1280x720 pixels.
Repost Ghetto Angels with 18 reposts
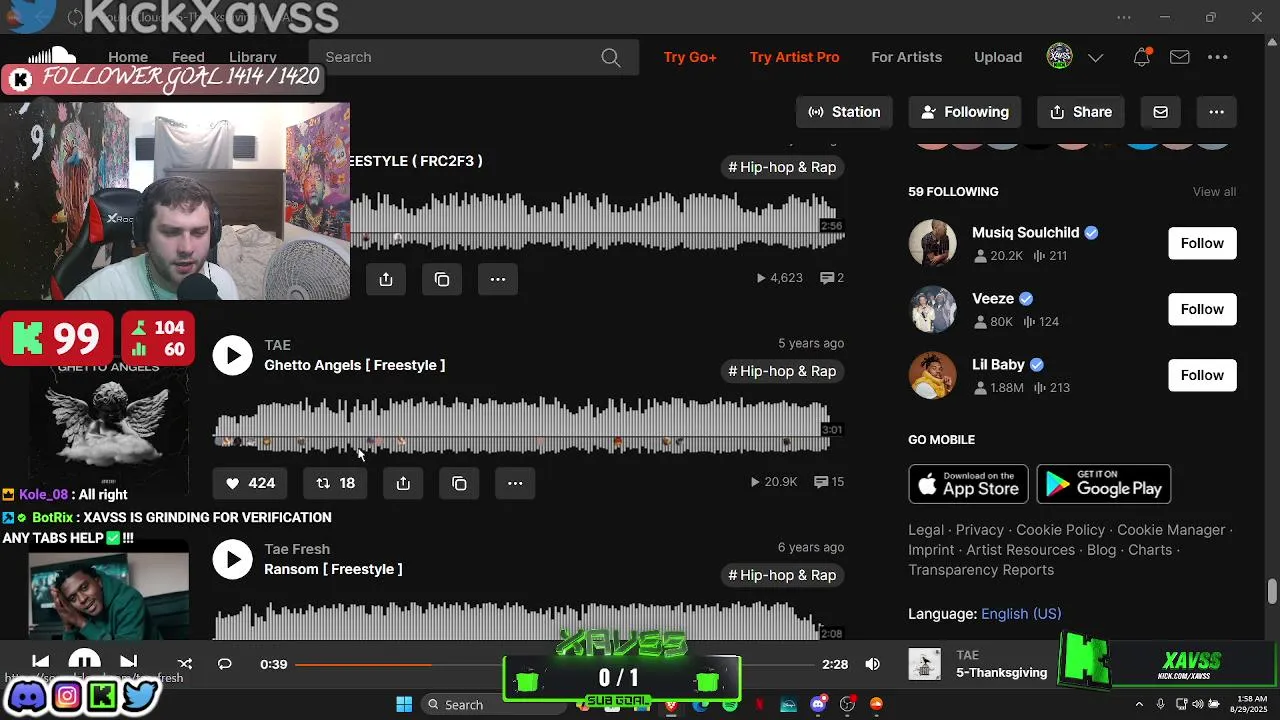click(x=335, y=483)
